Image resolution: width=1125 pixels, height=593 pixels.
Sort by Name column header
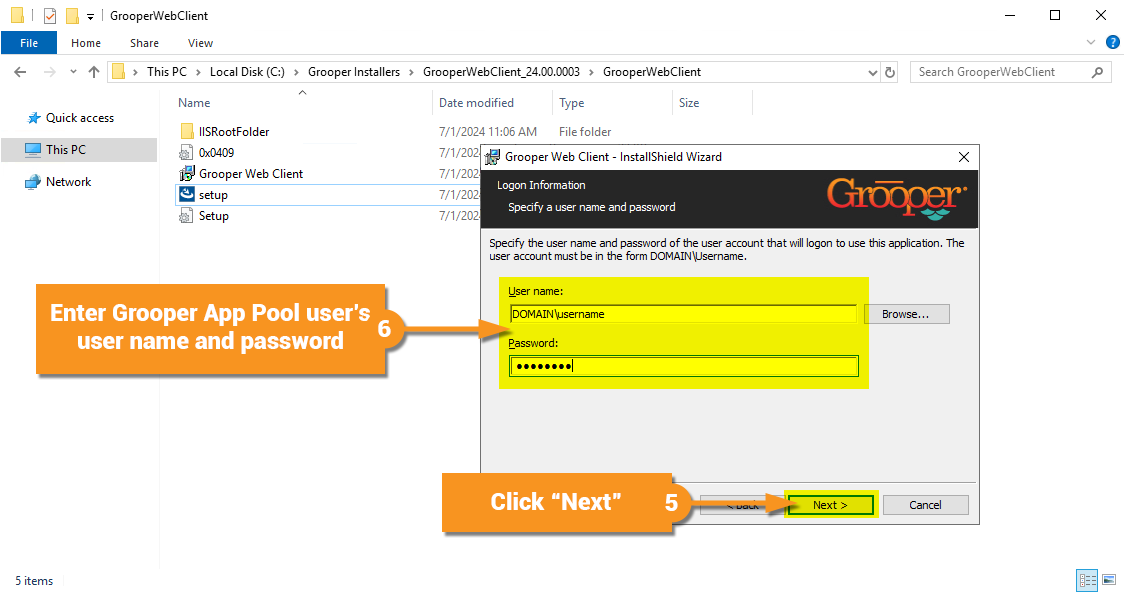click(194, 103)
